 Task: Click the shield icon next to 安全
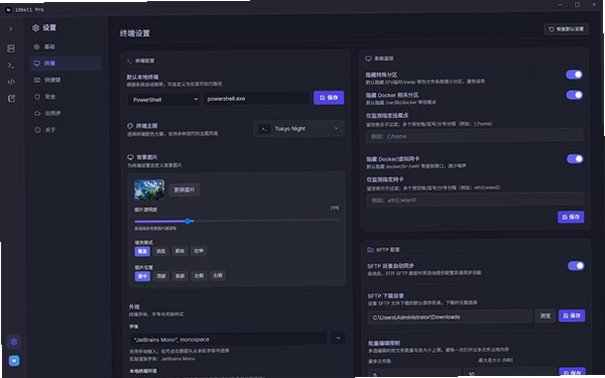tap(37, 96)
